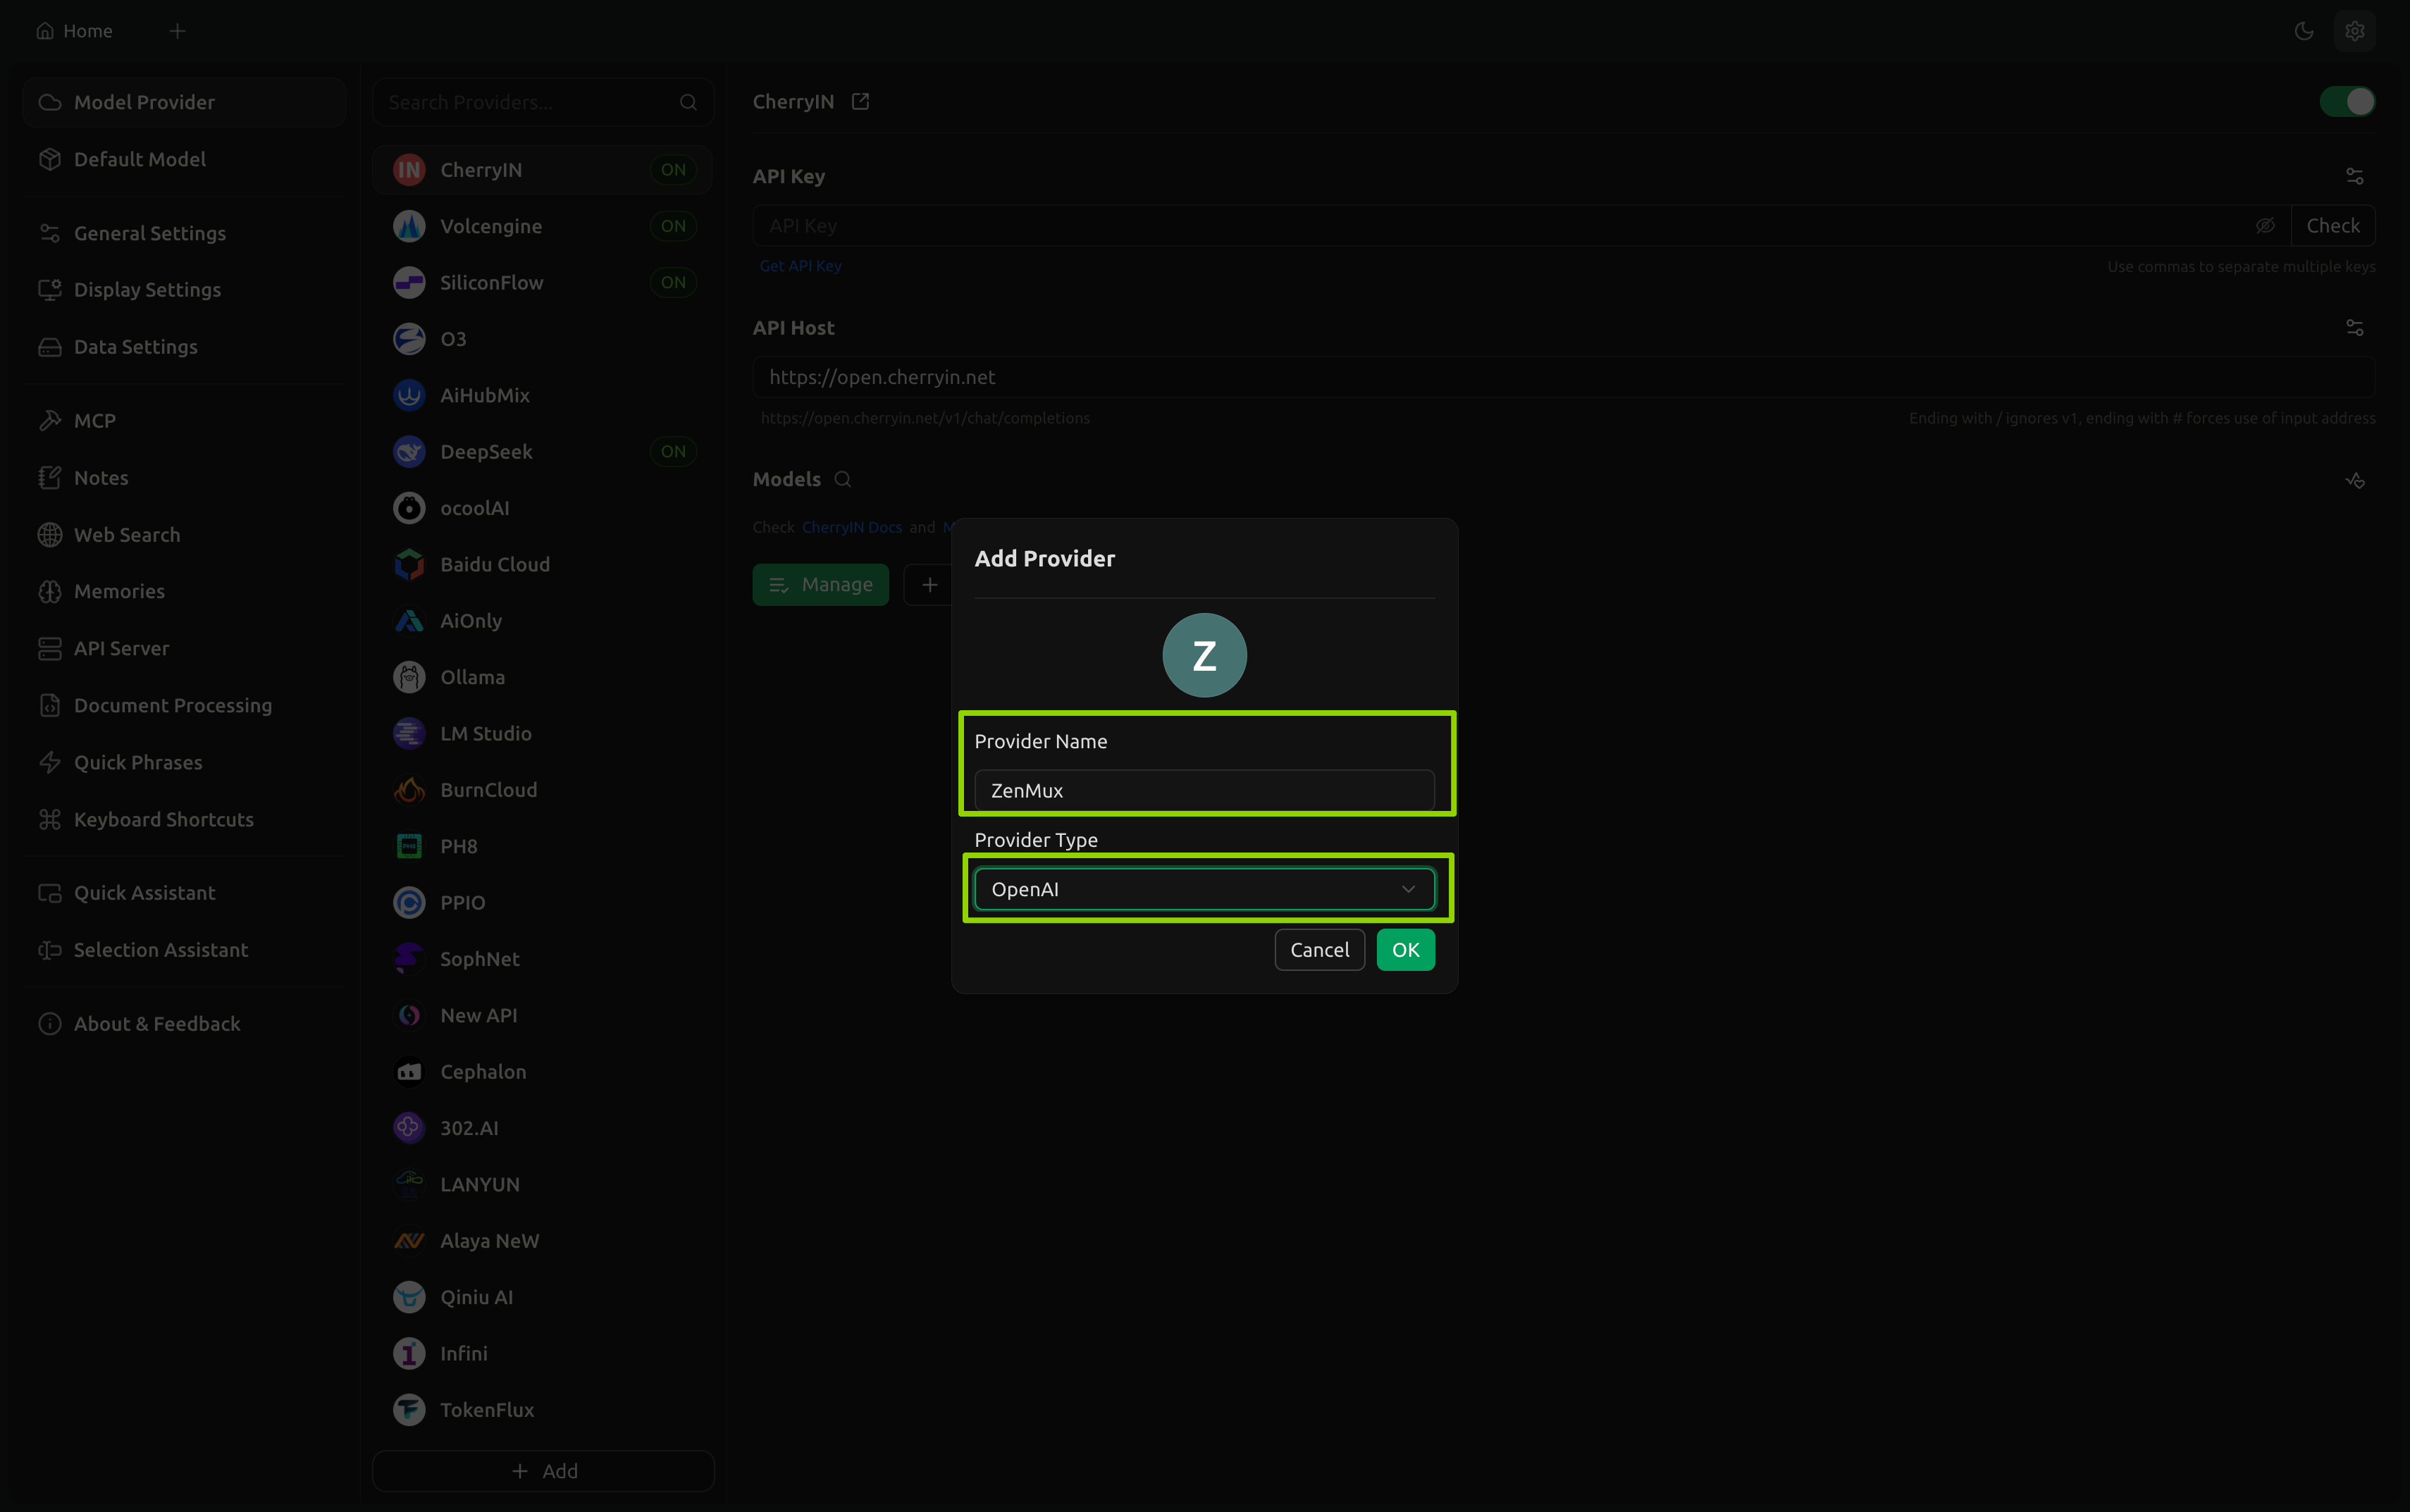Open the settings gear icon

pyautogui.click(x=2354, y=31)
